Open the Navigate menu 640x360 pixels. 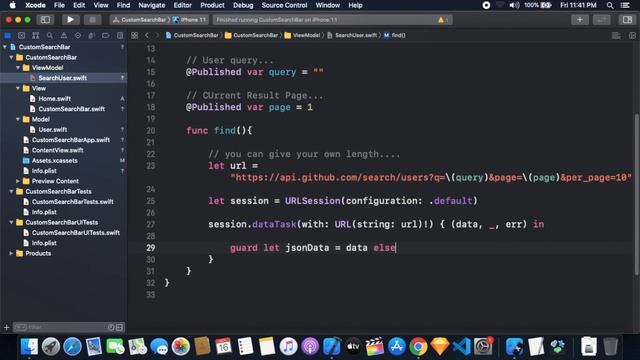click(151, 5)
